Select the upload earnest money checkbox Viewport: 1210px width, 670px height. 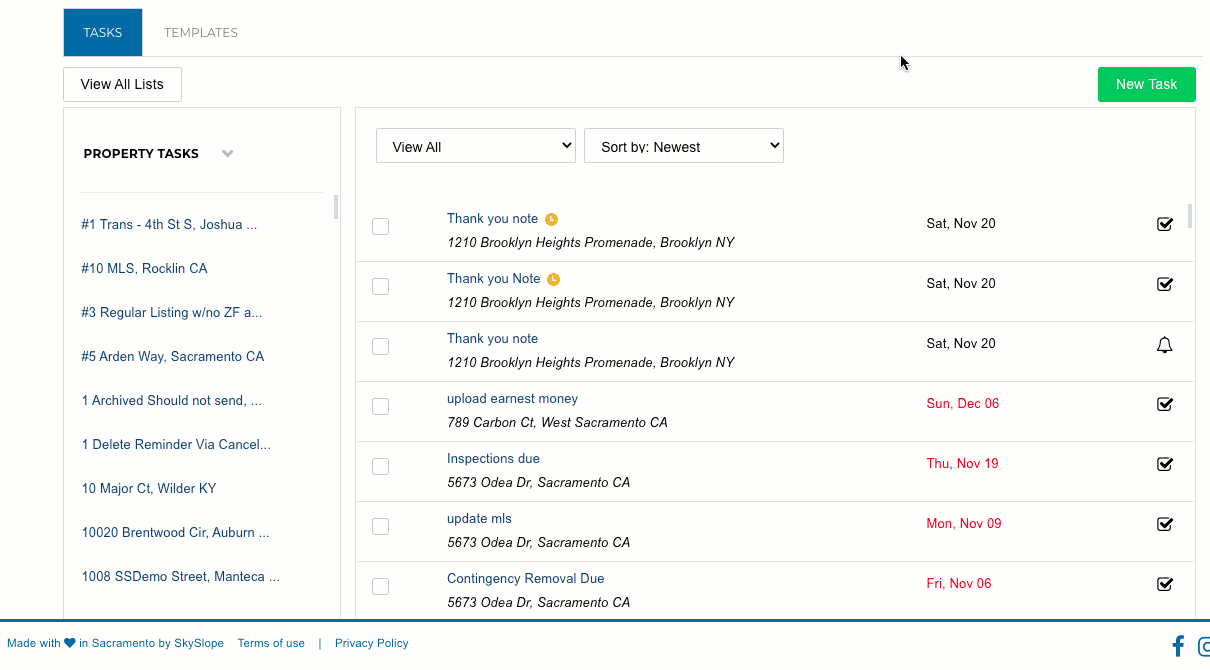point(380,407)
